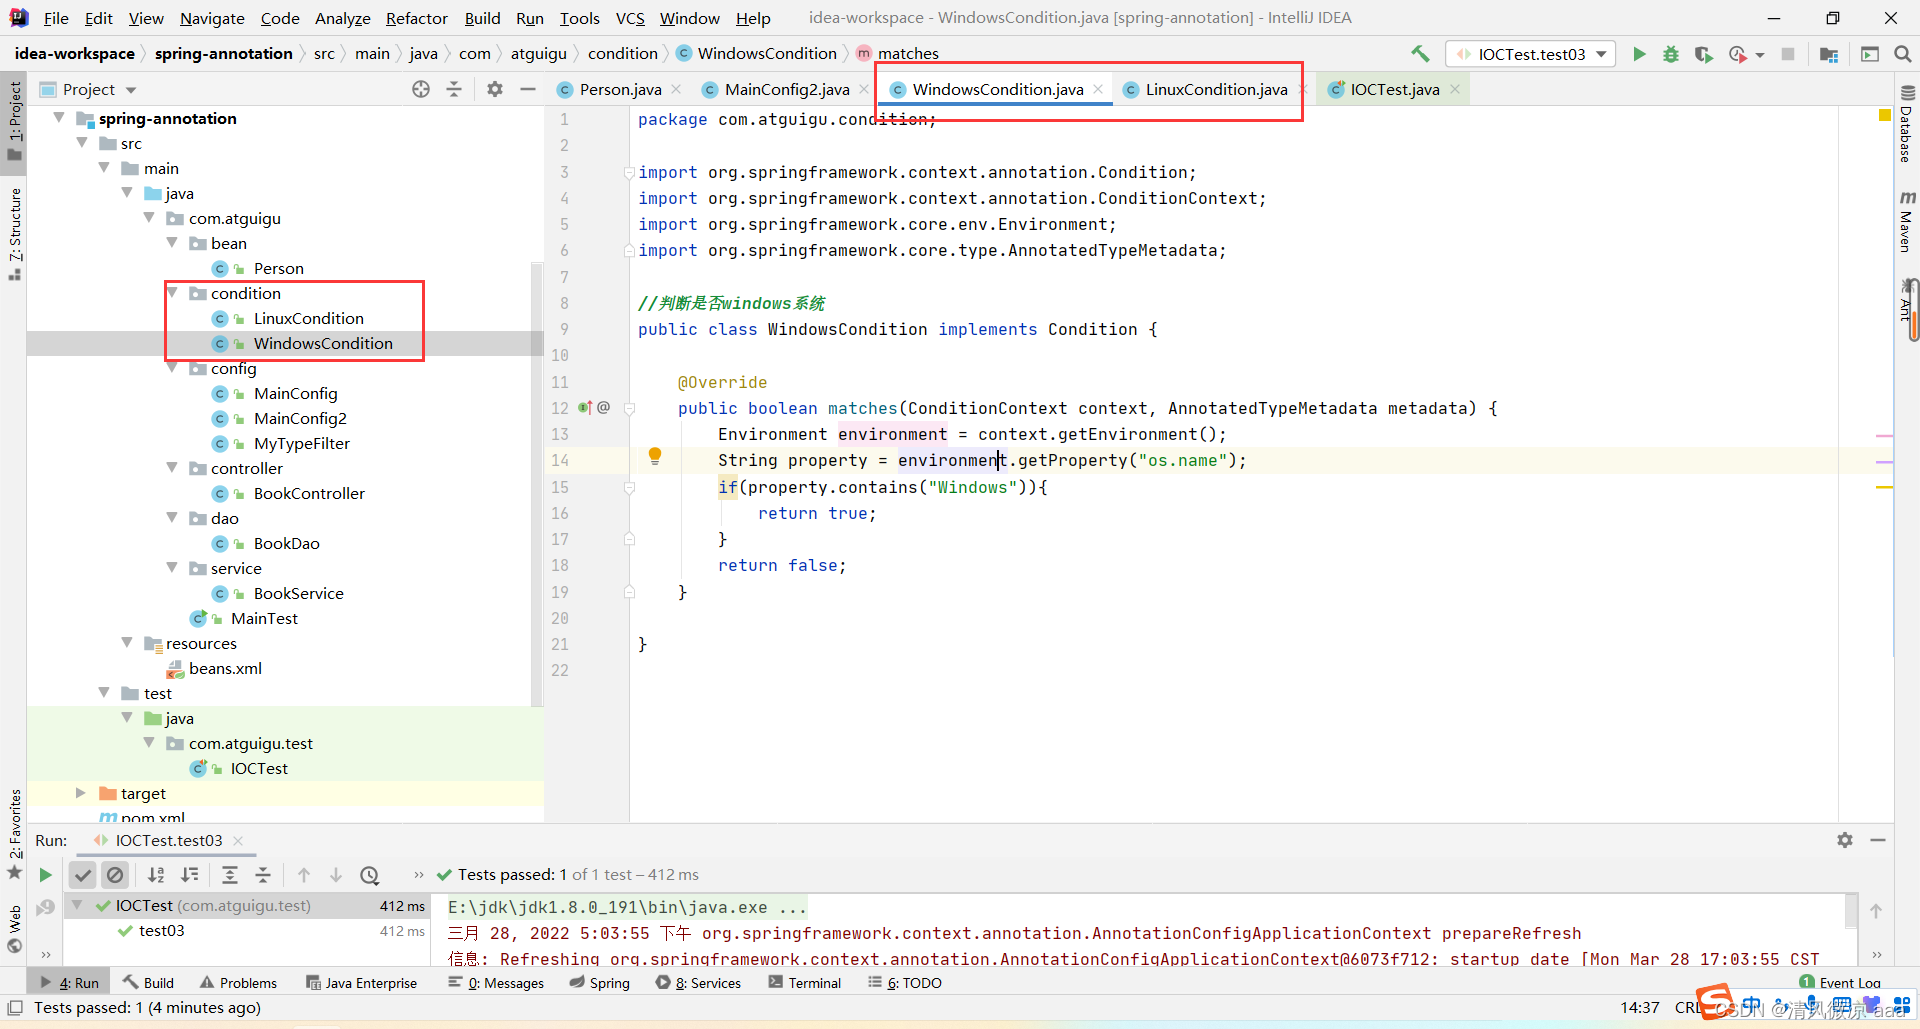Viewport: 1920px width, 1029px height.
Task: Open the Maven side panel
Action: pos(1907,221)
